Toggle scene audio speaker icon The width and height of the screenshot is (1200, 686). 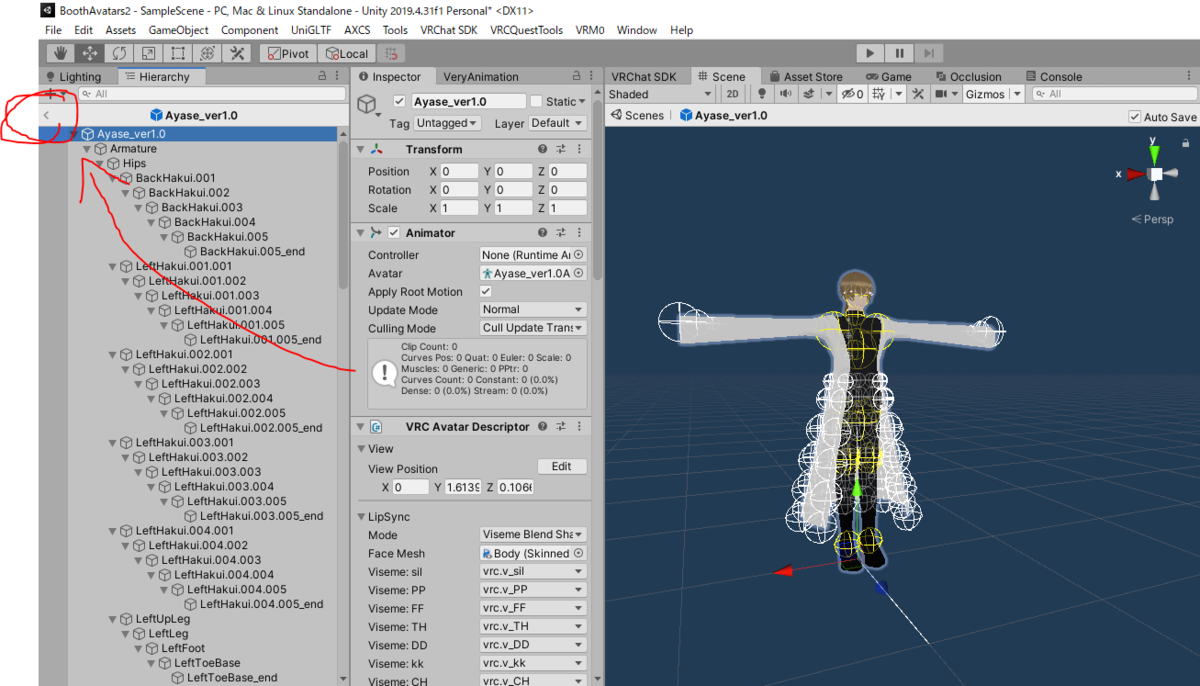785,94
